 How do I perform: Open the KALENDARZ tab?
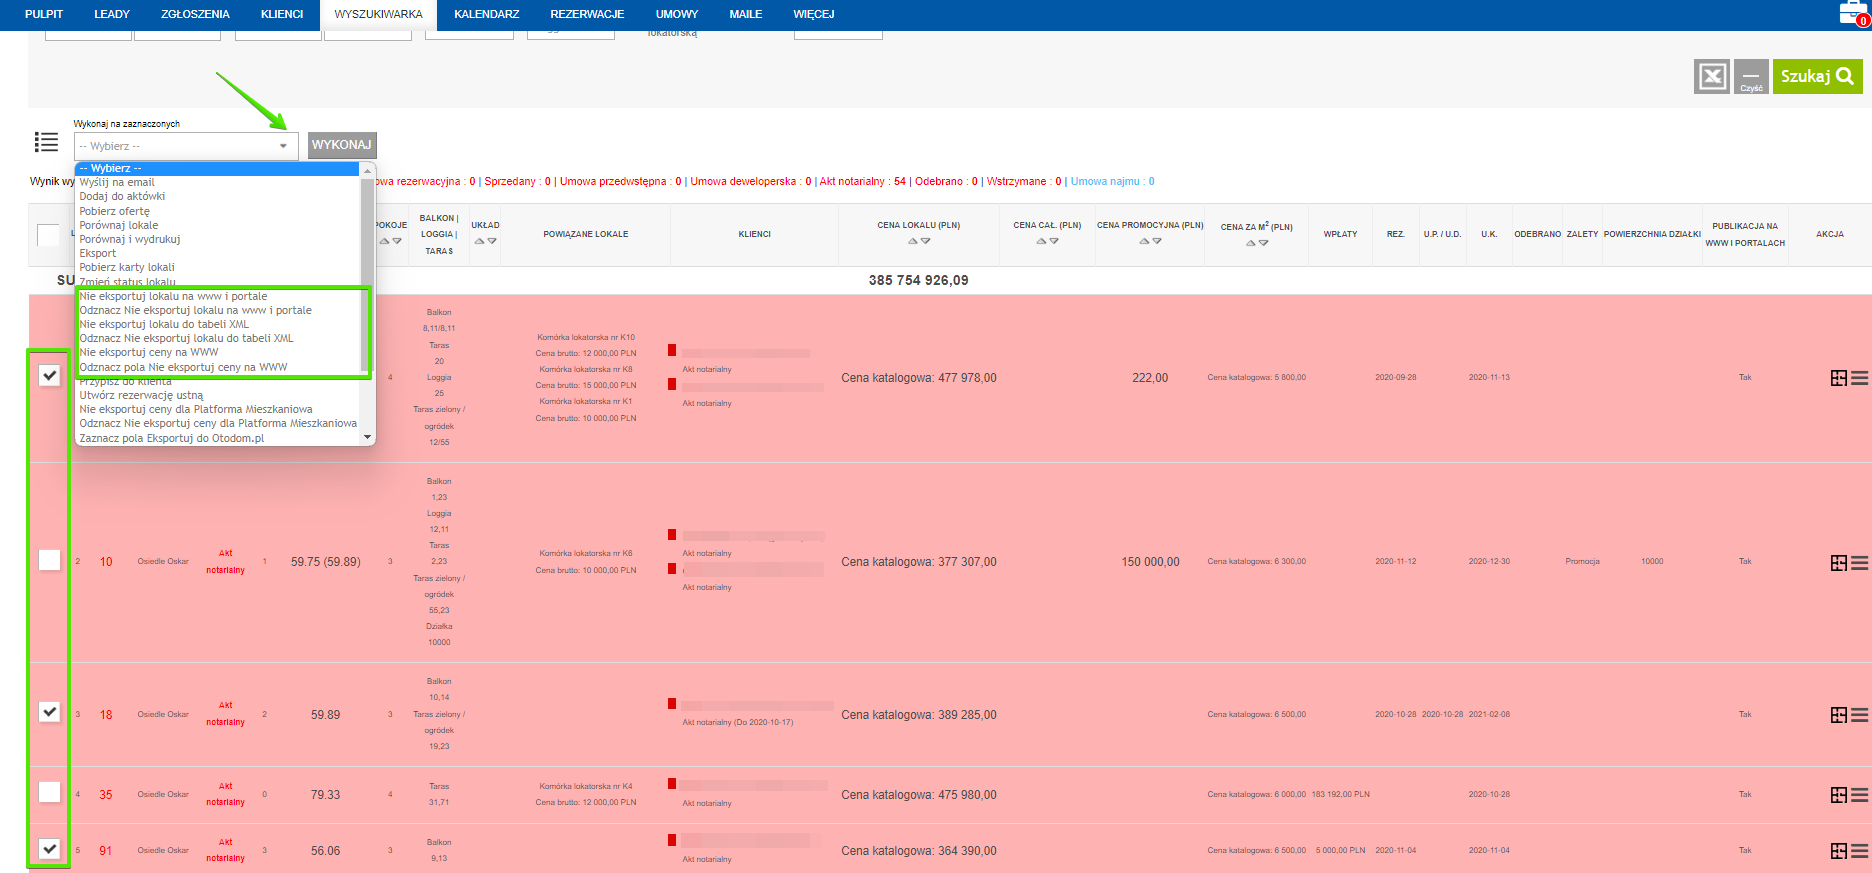point(487,14)
